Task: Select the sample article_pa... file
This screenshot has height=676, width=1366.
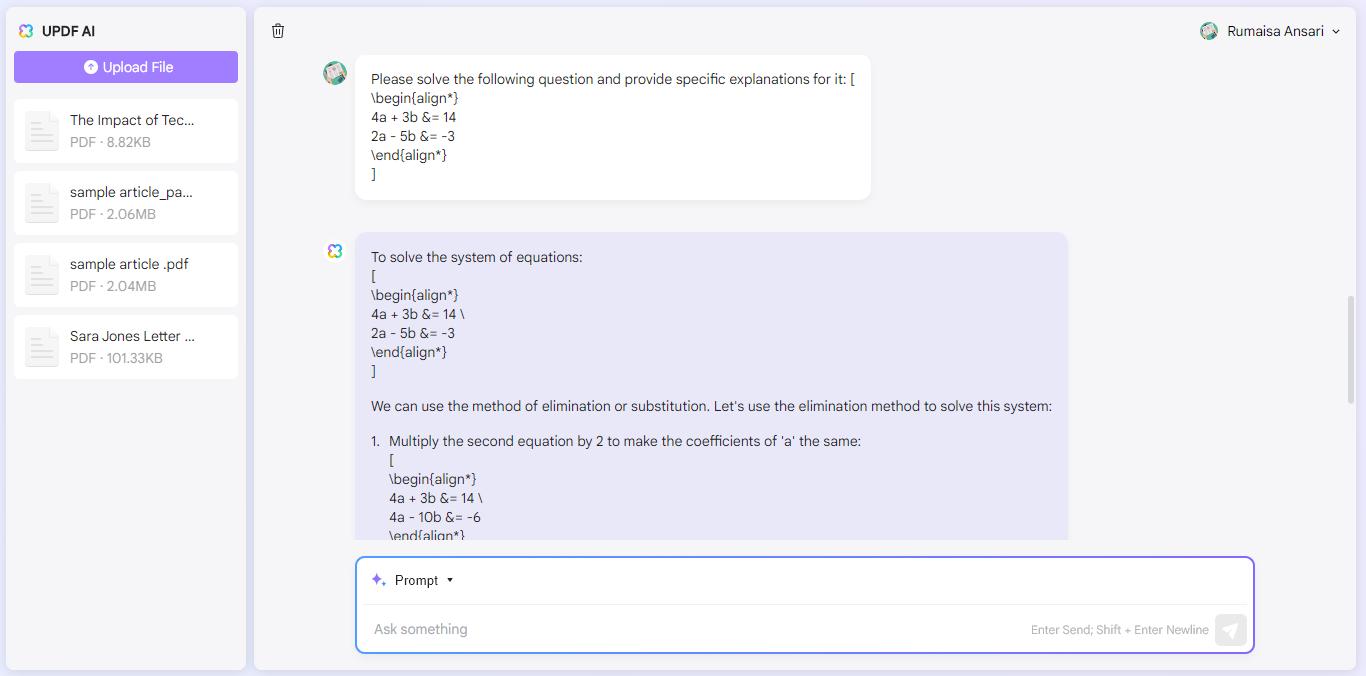Action: [x=126, y=203]
